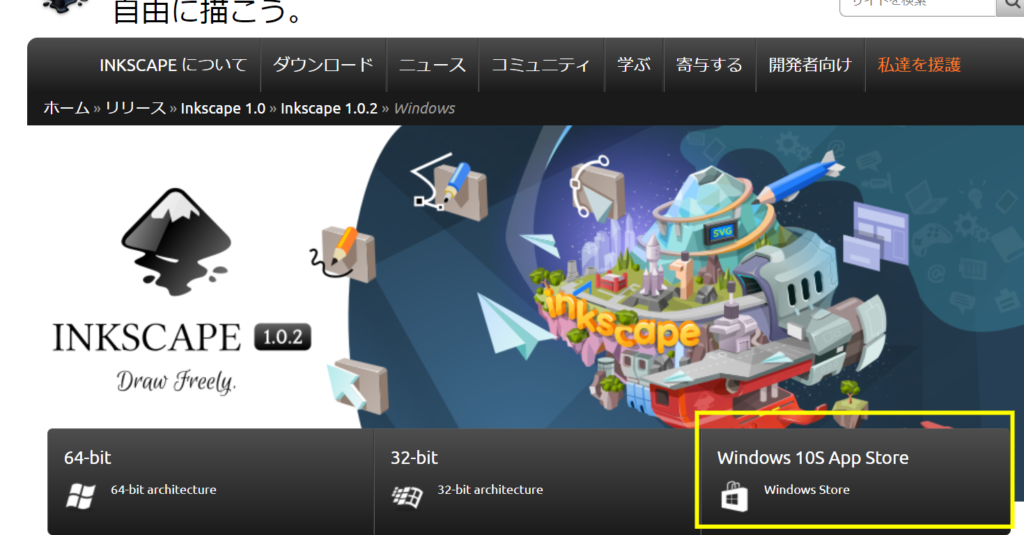Open Inkscape 1.0 breadcrumb link
The width and height of the screenshot is (1024, 535).
[x=223, y=108]
